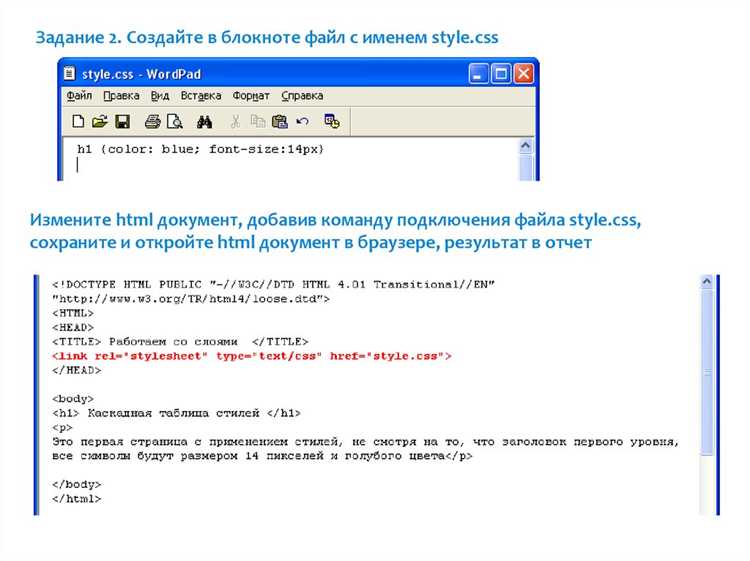Click the Задание 2 heading text
The width and height of the screenshot is (750, 561).
tap(267, 37)
